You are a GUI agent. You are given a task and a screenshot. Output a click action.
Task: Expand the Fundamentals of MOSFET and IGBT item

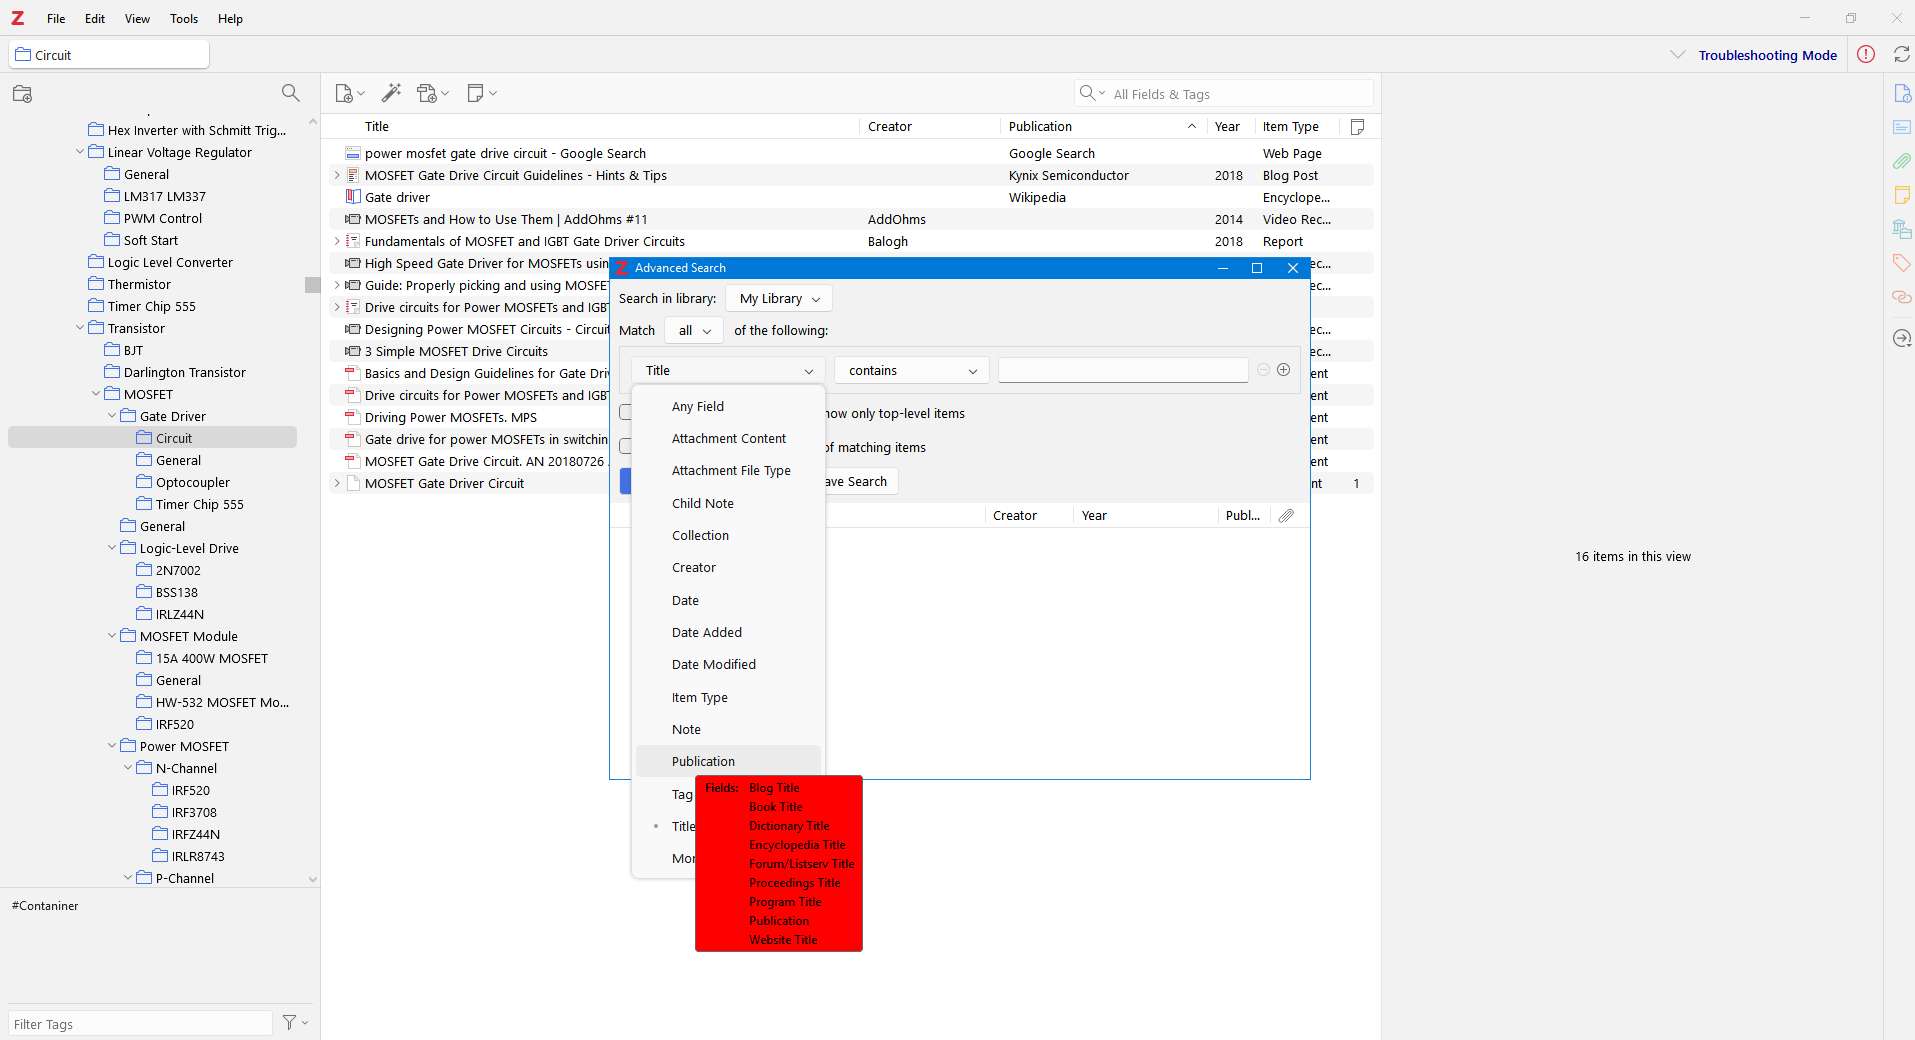click(337, 242)
